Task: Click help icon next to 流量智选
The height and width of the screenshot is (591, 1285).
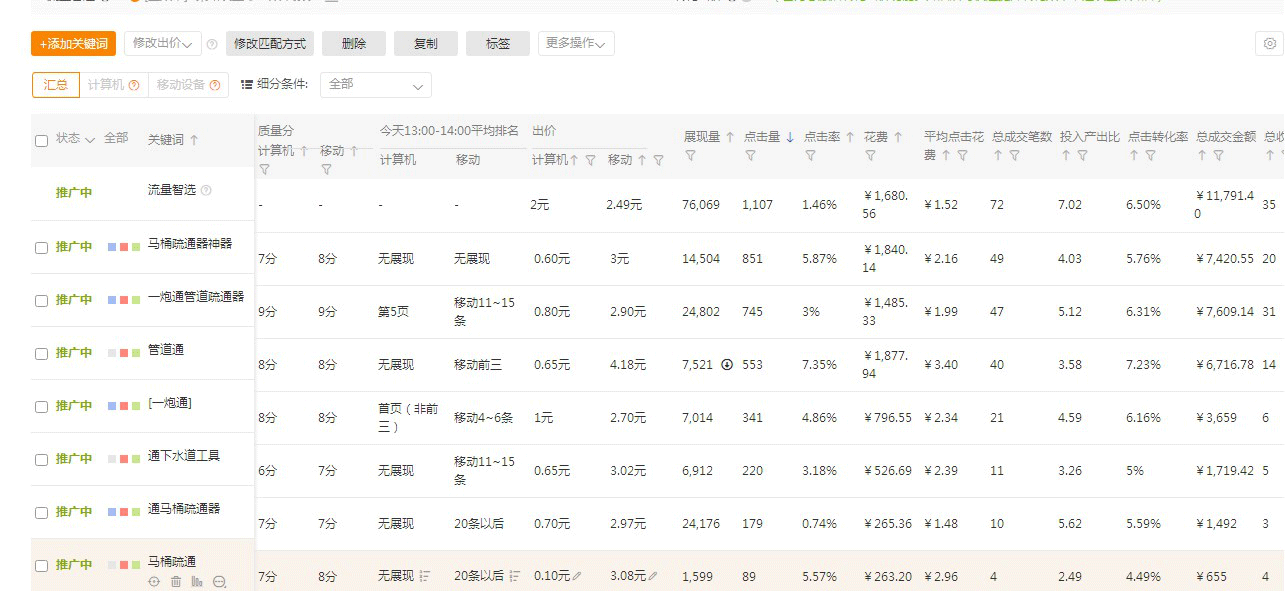Action: click(x=206, y=190)
